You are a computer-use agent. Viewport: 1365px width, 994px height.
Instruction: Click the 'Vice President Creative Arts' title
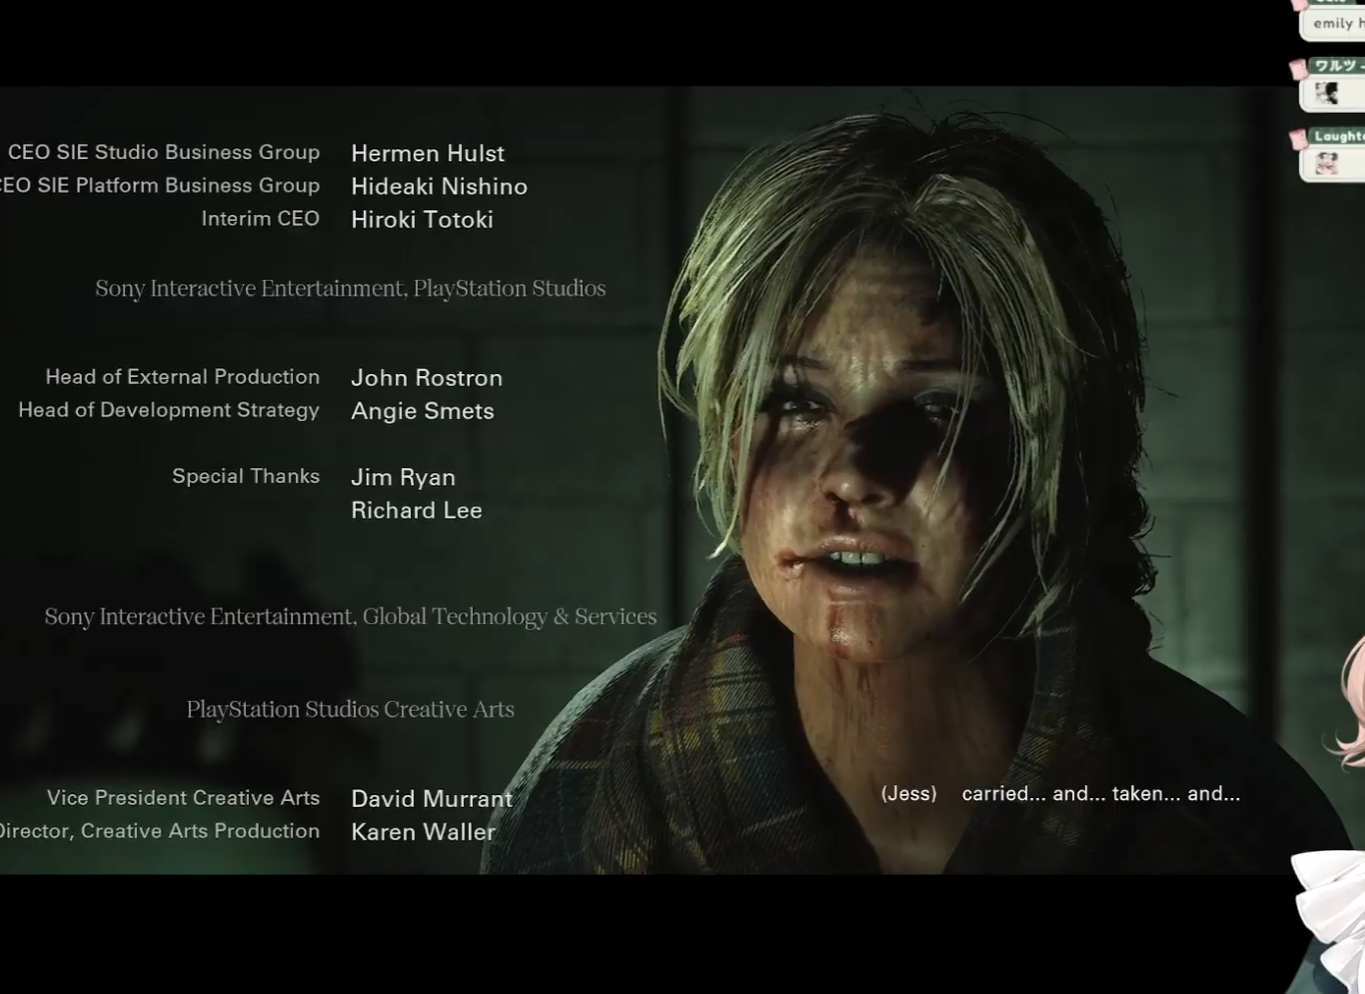coord(183,798)
